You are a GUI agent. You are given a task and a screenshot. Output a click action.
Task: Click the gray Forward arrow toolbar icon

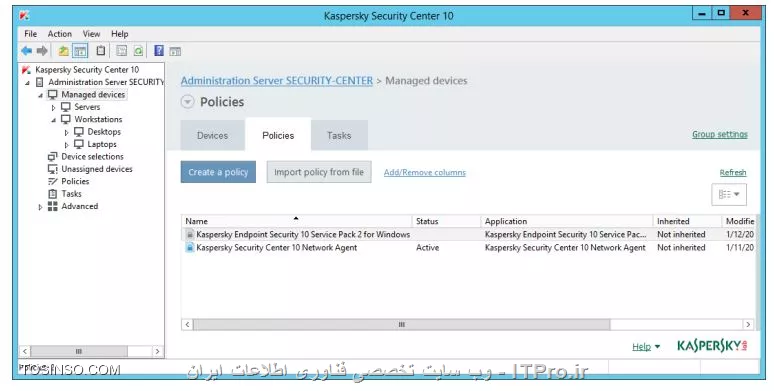coord(42,50)
